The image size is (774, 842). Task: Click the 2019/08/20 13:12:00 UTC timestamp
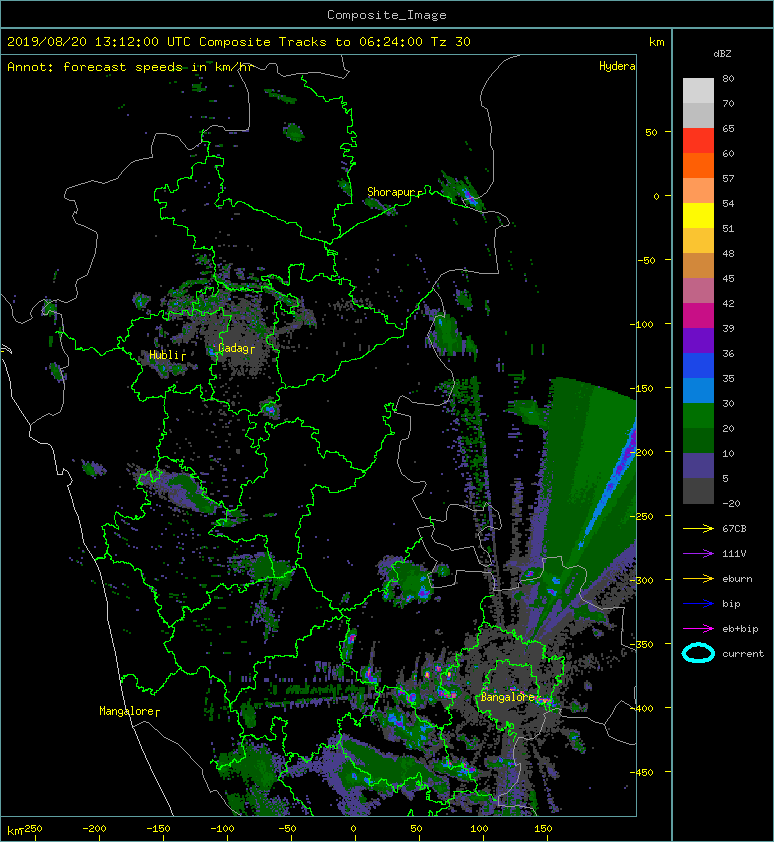pyautogui.click(x=98, y=42)
